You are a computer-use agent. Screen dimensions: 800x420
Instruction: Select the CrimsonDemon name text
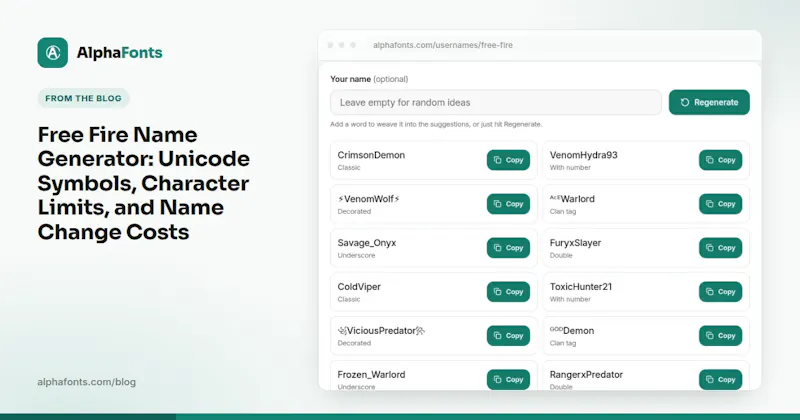click(371, 155)
